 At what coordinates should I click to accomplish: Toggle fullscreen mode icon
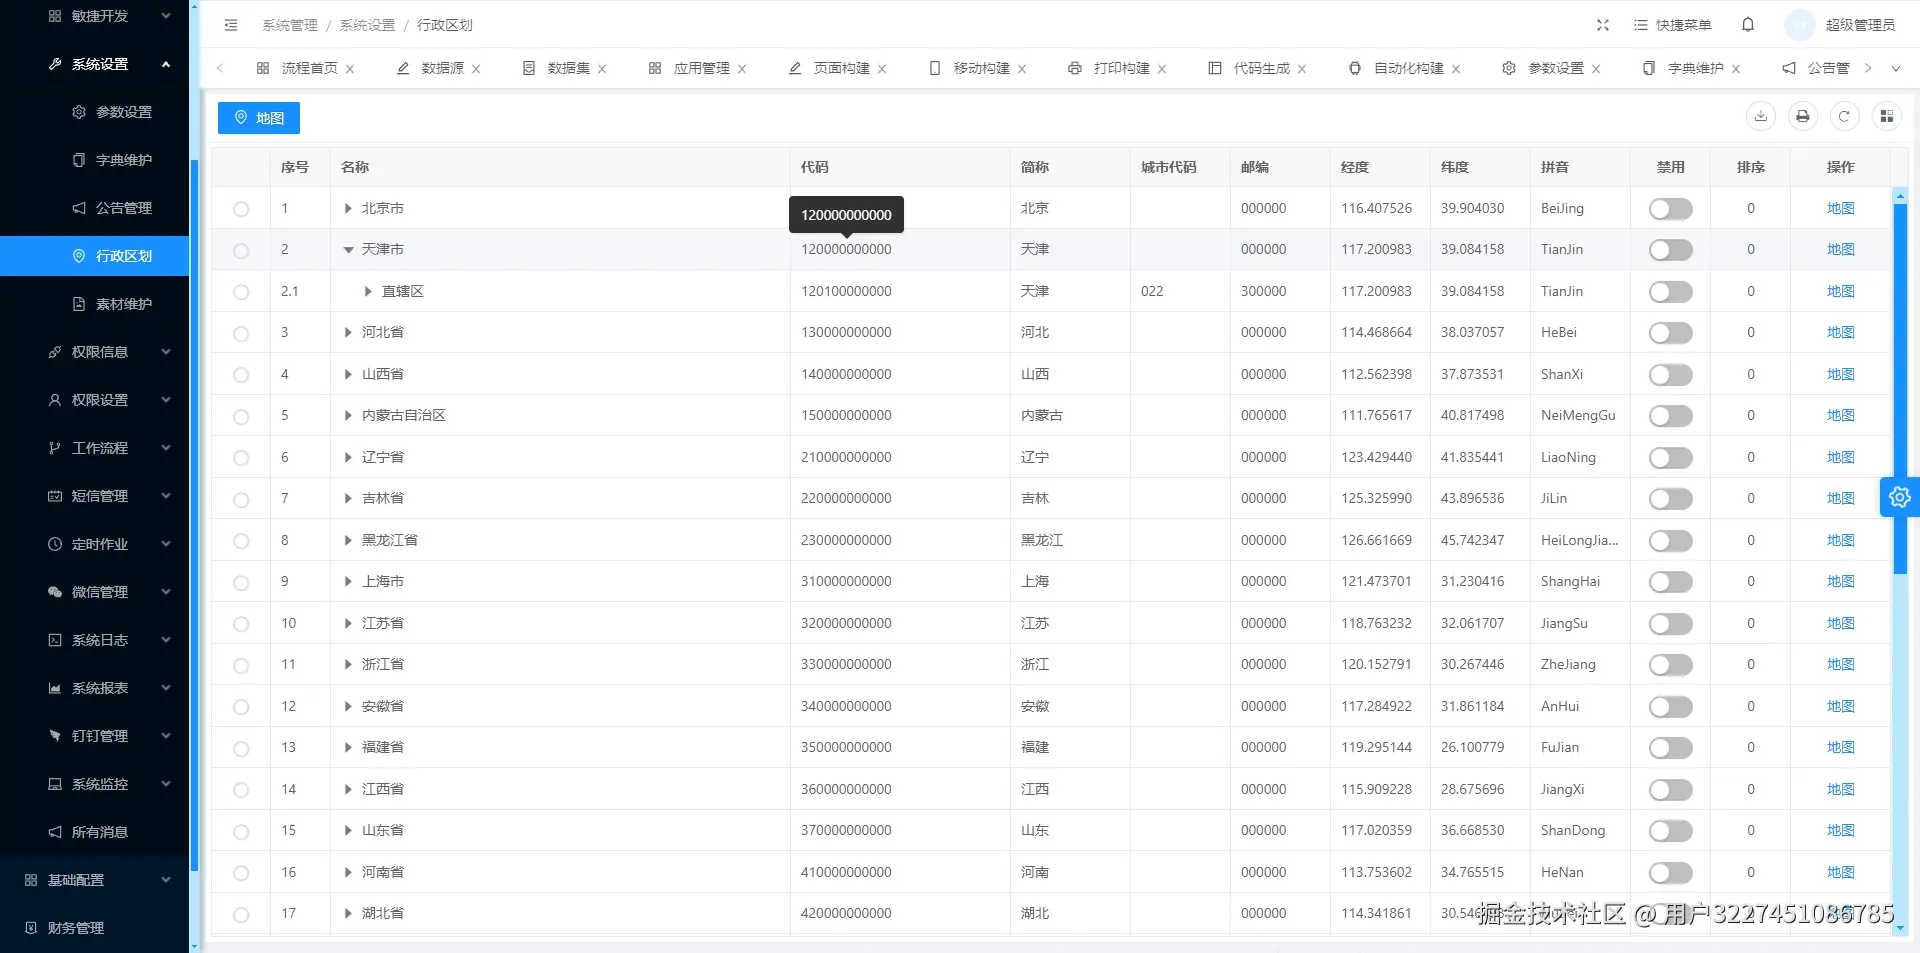coord(1603,25)
